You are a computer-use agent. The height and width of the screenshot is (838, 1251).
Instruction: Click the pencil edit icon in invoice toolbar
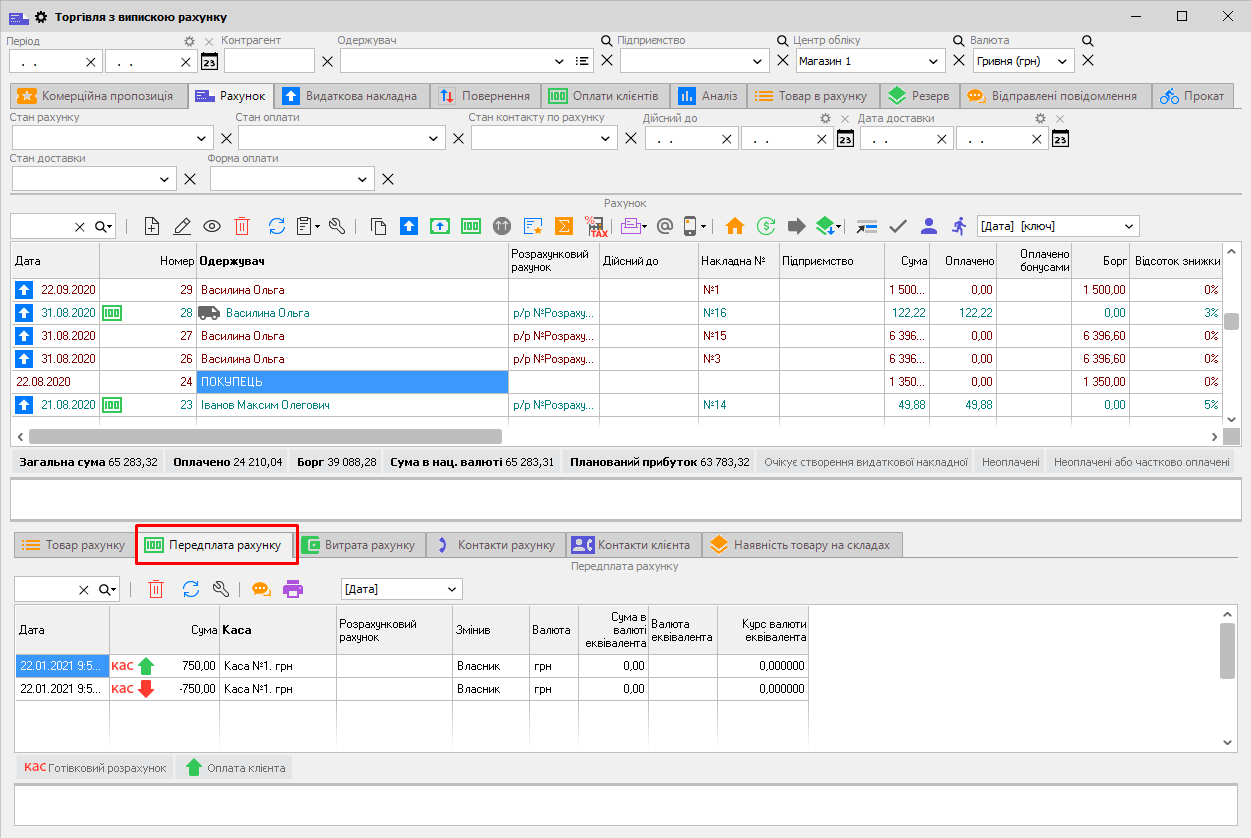182,226
